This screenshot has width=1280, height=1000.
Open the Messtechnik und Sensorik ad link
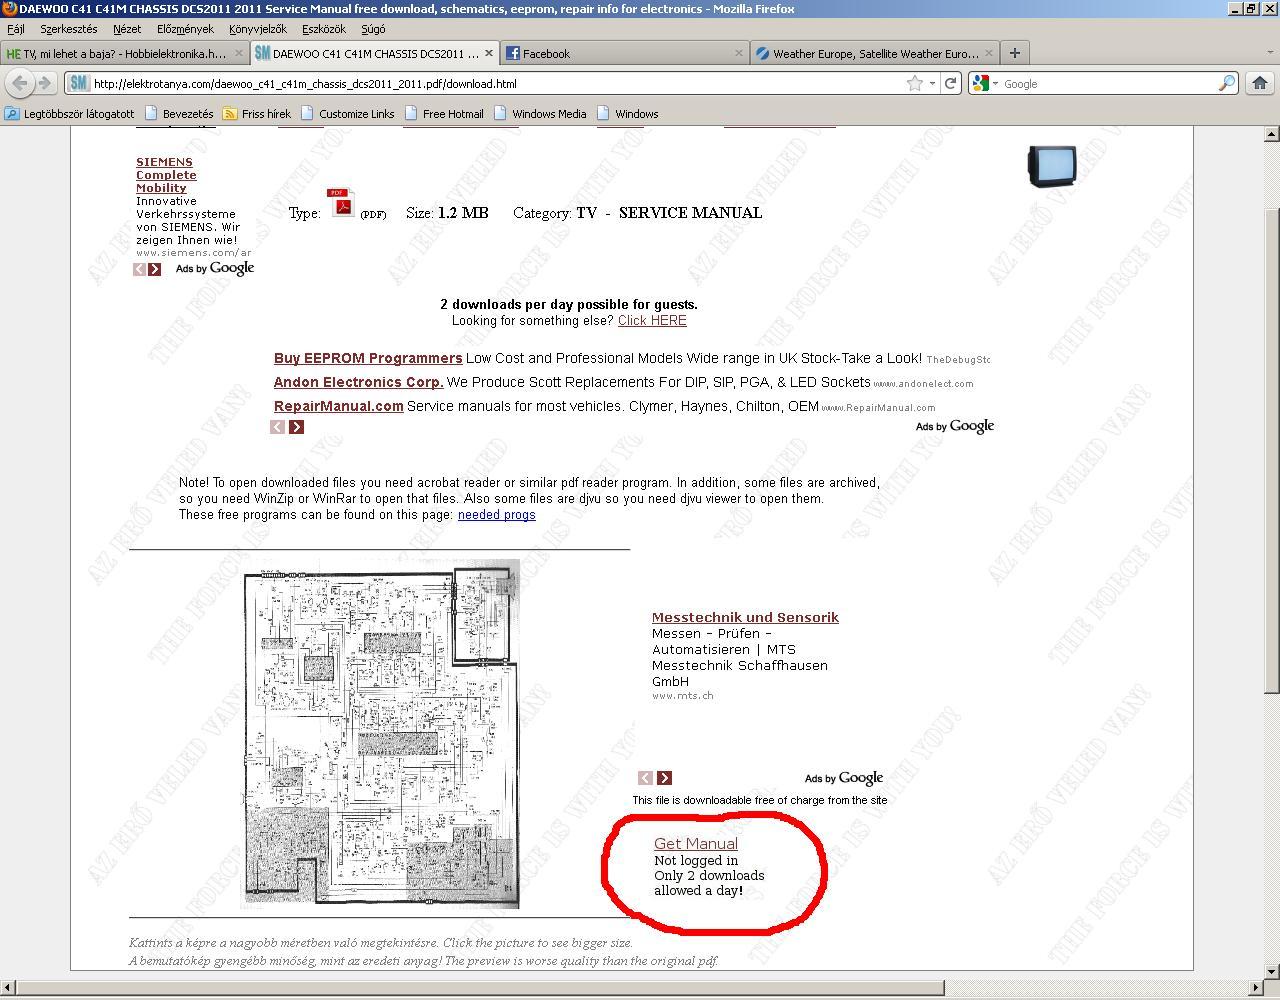[x=745, y=617]
